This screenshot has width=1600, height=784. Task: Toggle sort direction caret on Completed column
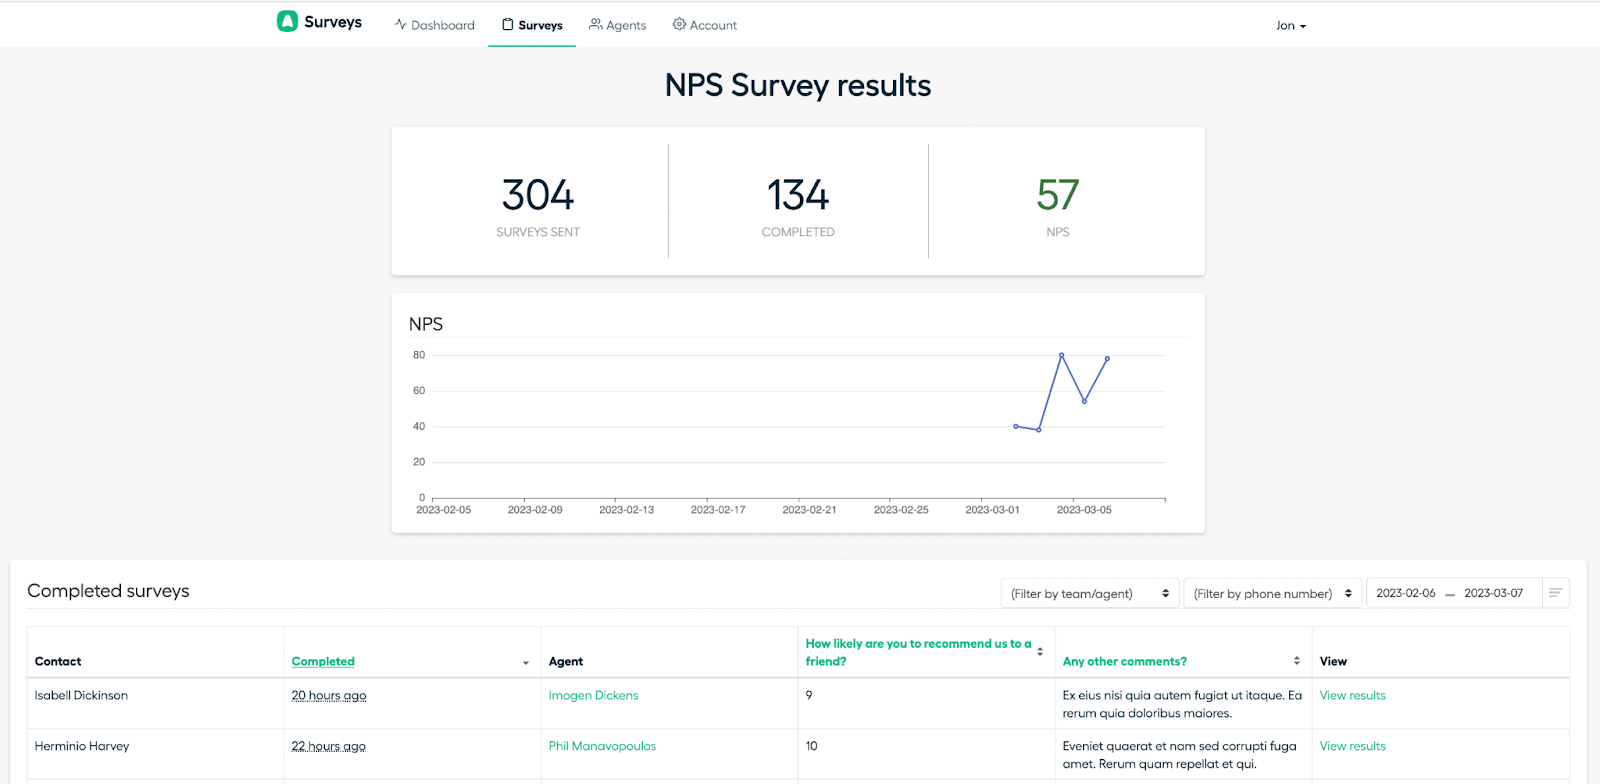click(x=526, y=663)
